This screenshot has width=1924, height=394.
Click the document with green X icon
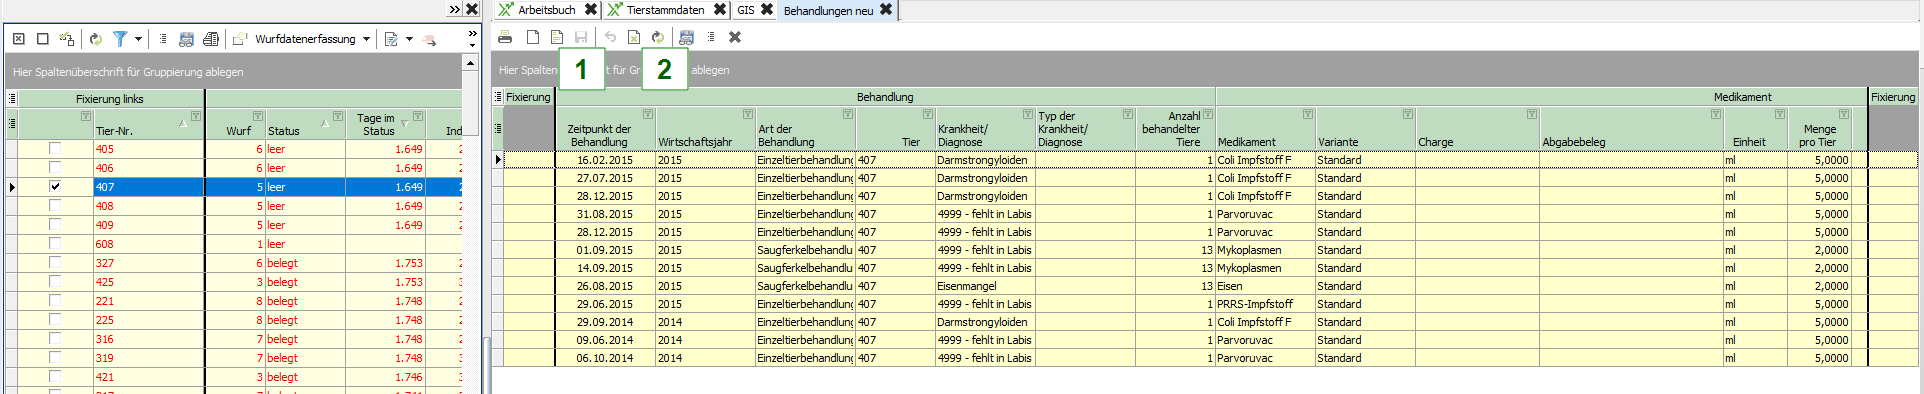(634, 37)
